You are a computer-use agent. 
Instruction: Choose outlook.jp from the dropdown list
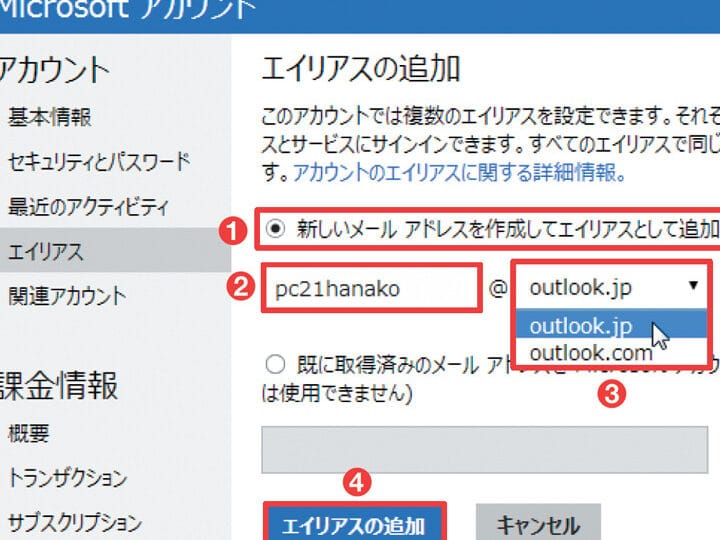click(x=611, y=324)
